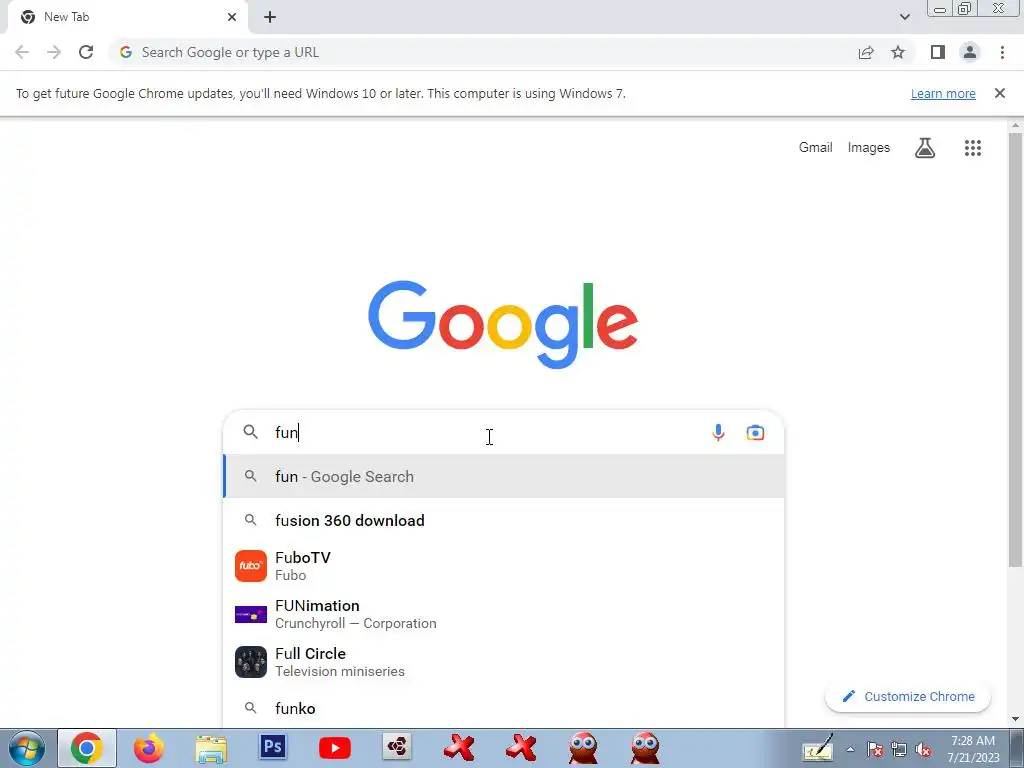Click the network tray icon
The width and height of the screenshot is (1024, 768).
click(899, 750)
